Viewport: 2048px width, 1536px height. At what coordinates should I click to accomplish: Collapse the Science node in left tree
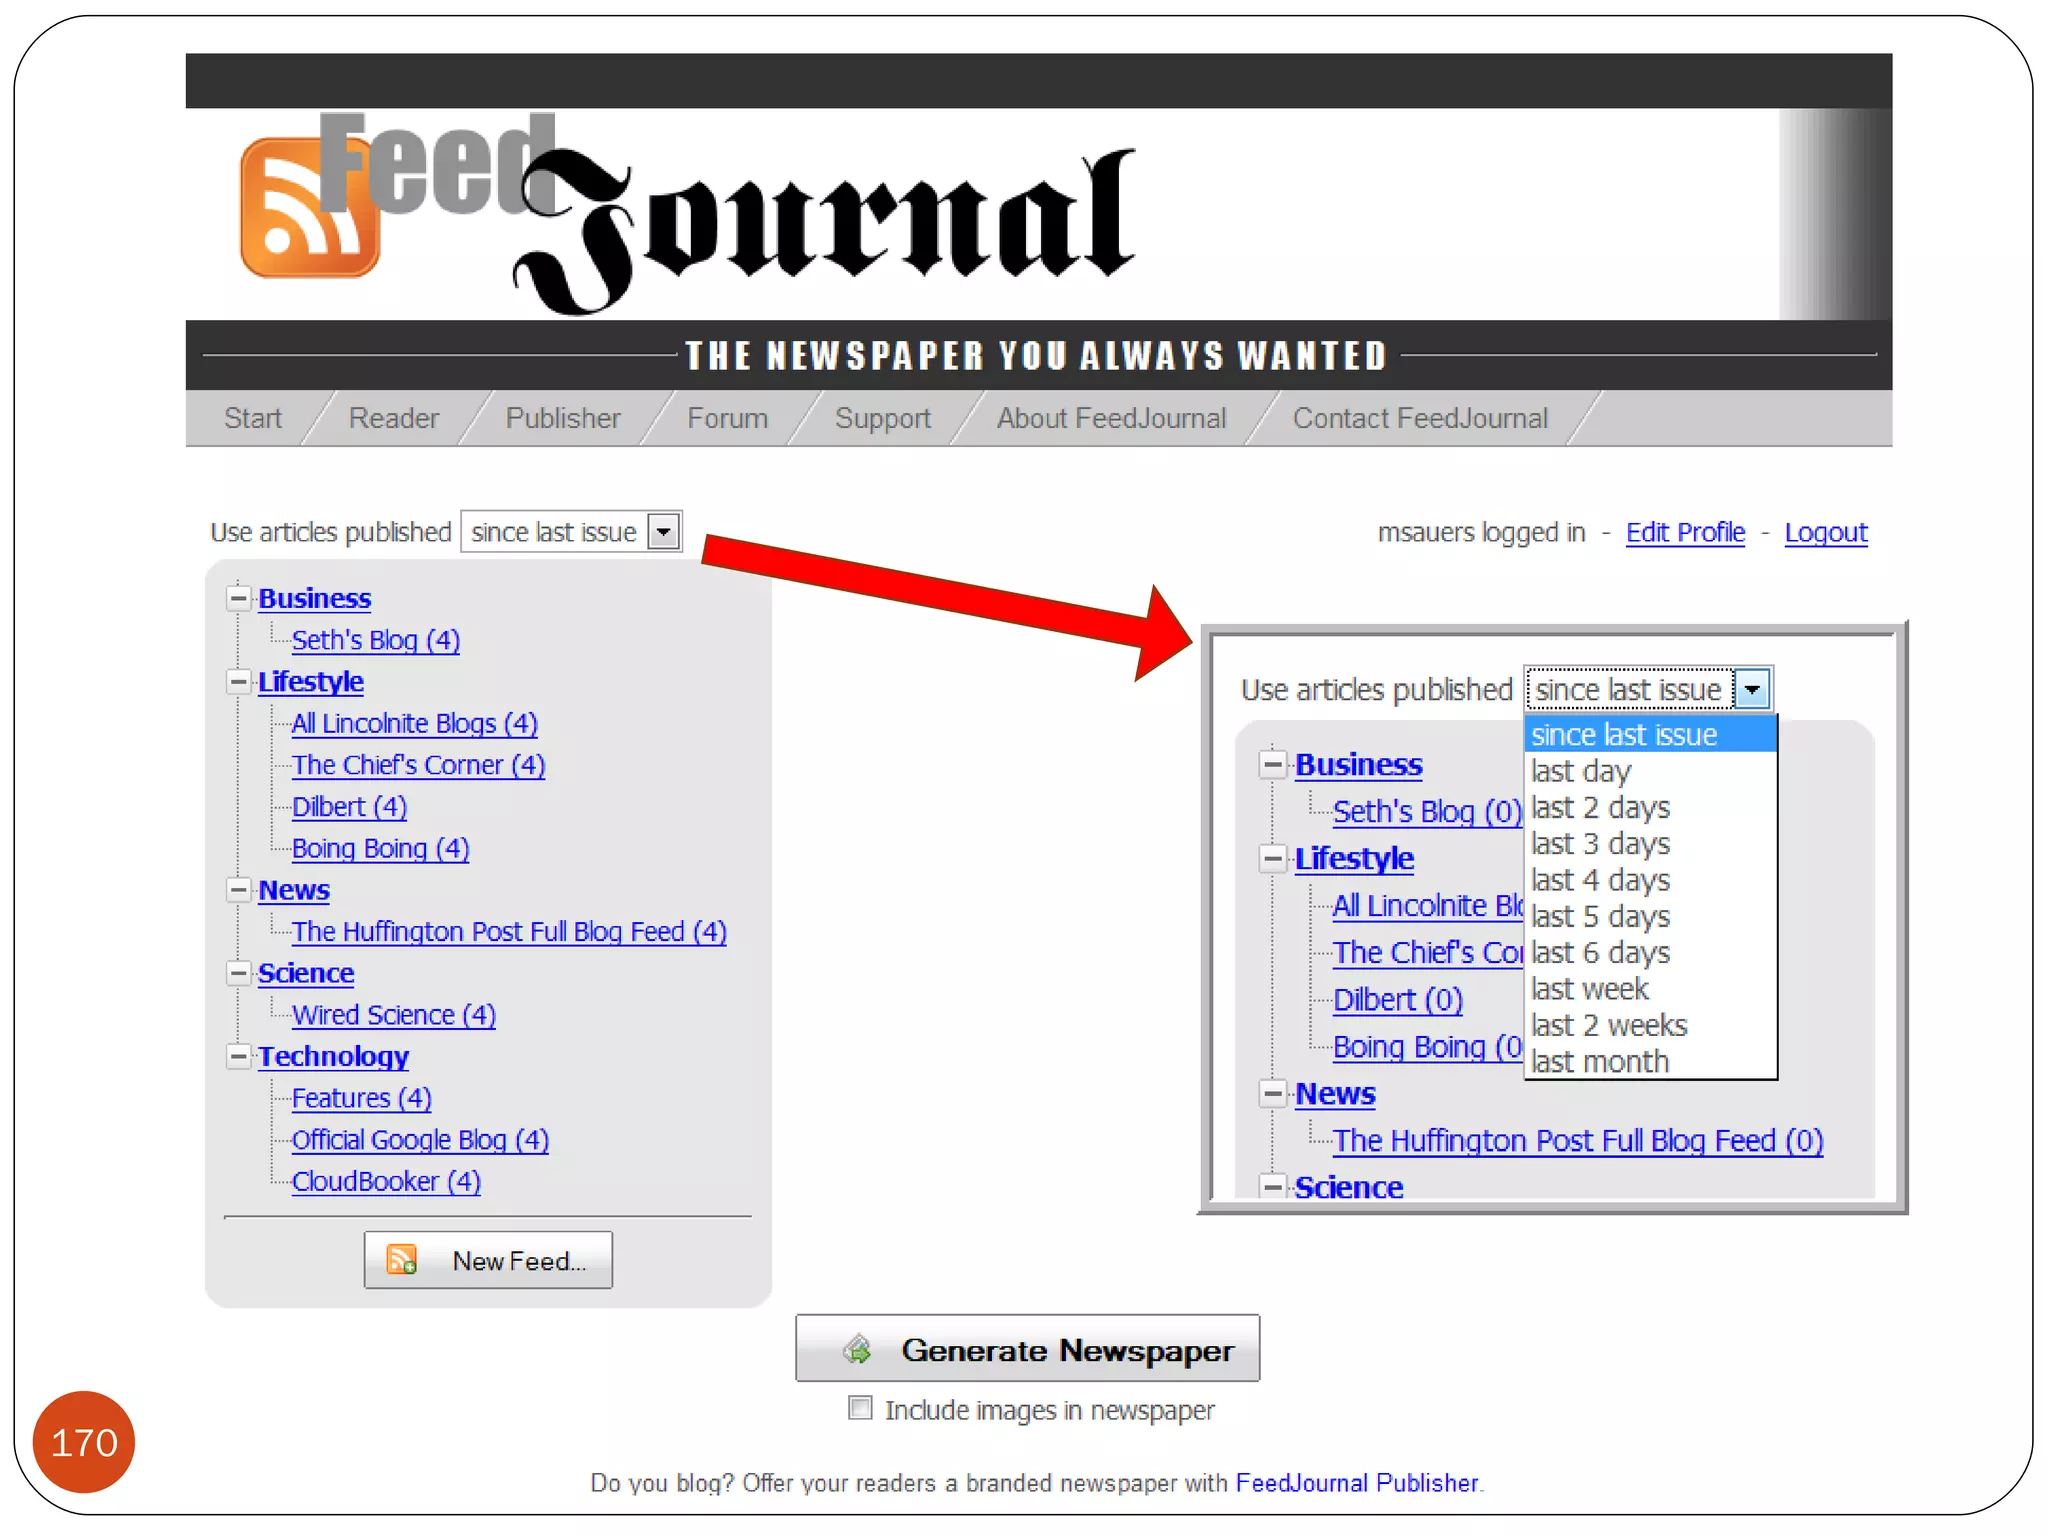pyautogui.click(x=238, y=973)
